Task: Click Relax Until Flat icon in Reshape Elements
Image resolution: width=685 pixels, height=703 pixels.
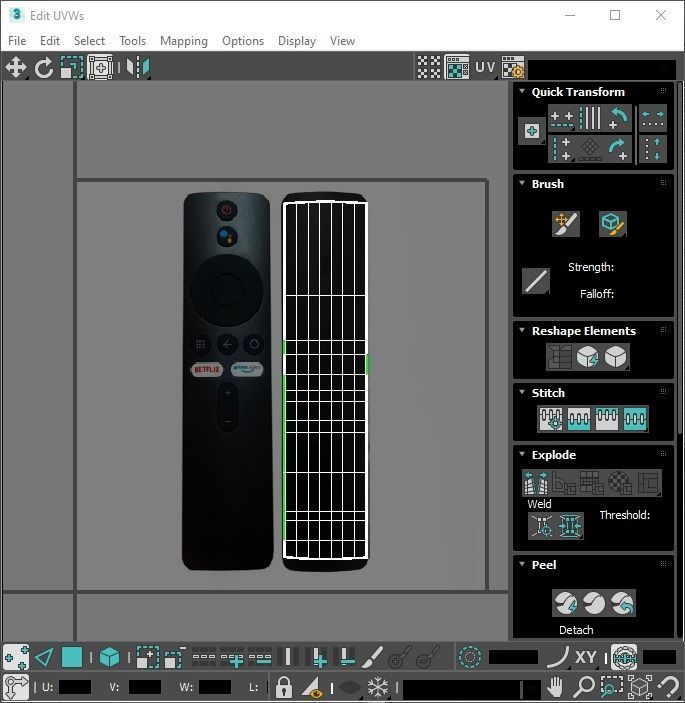Action: (588, 357)
